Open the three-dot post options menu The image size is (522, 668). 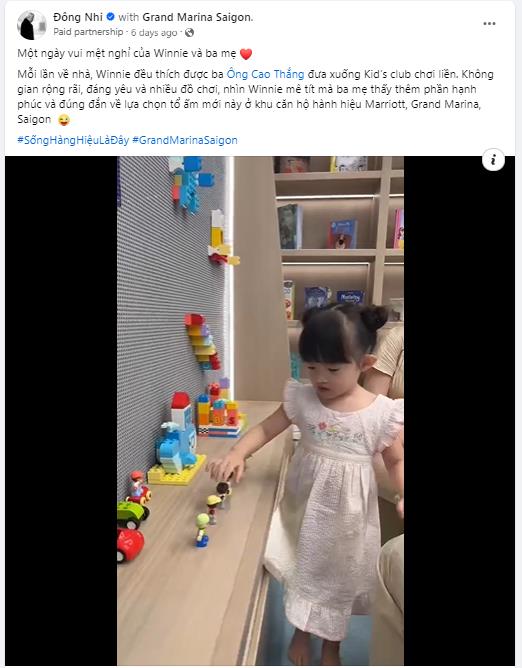[489, 23]
